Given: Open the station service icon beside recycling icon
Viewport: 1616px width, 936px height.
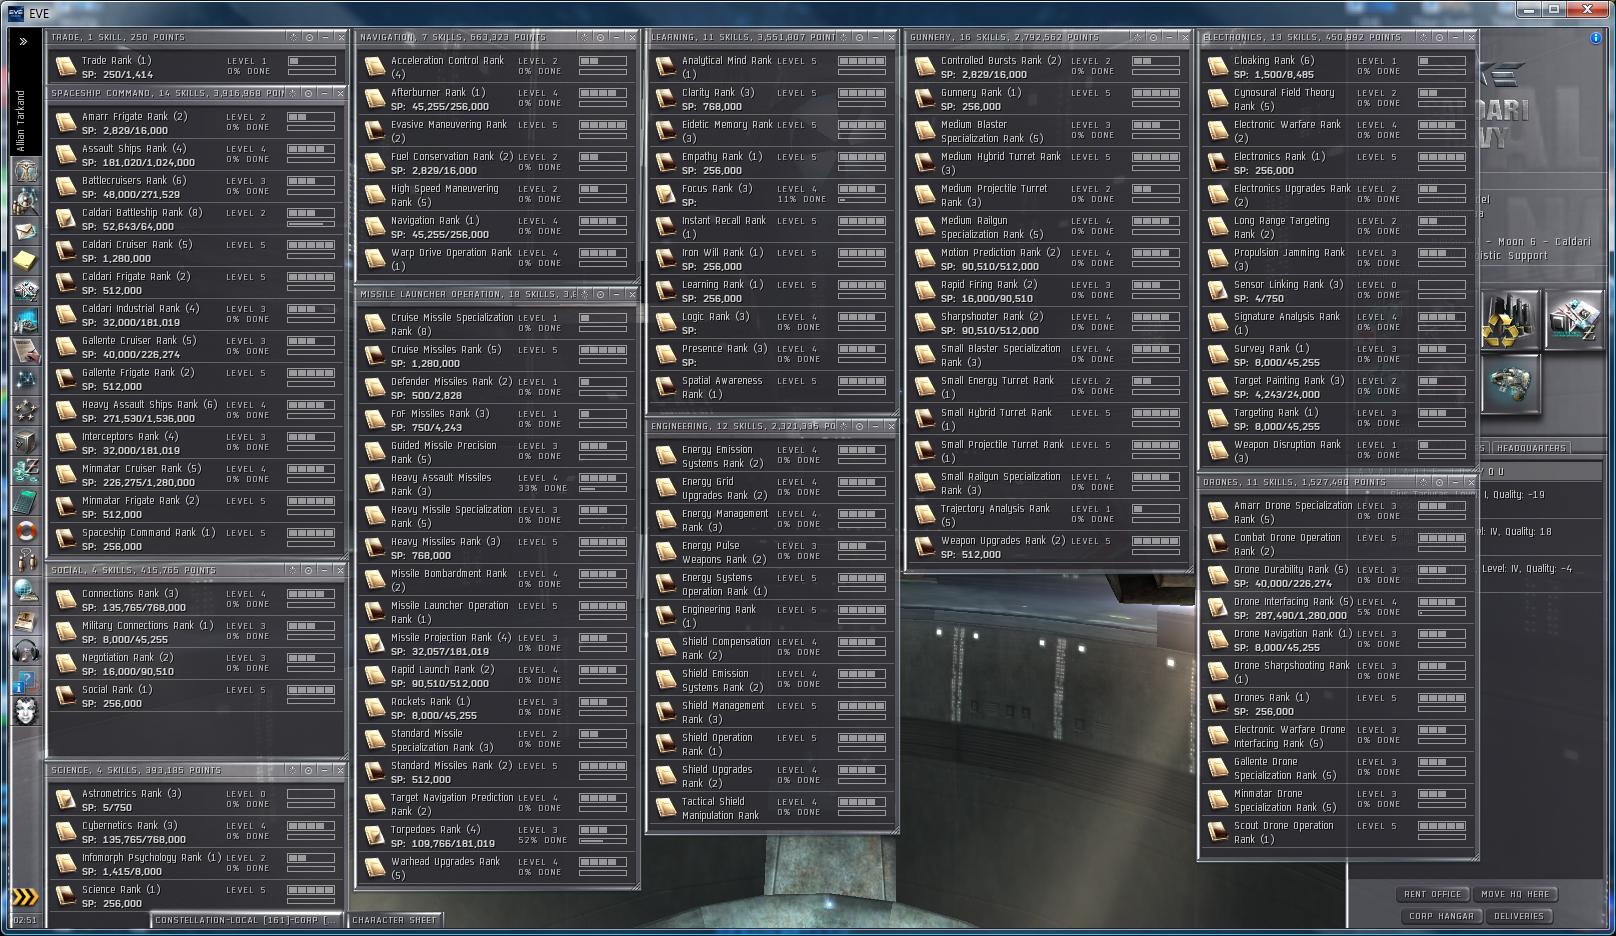Looking at the screenshot, I should coord(1574,319).
